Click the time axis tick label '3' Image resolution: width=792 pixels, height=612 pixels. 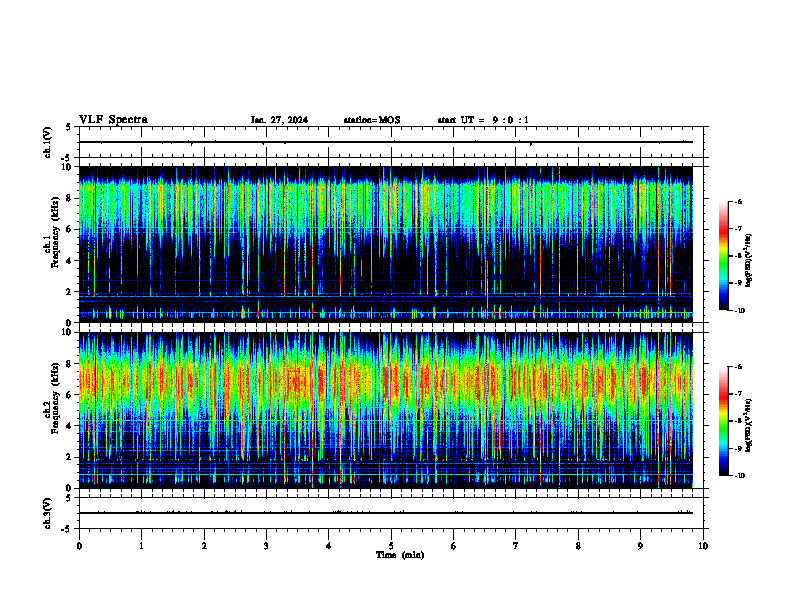click(266, 546)
